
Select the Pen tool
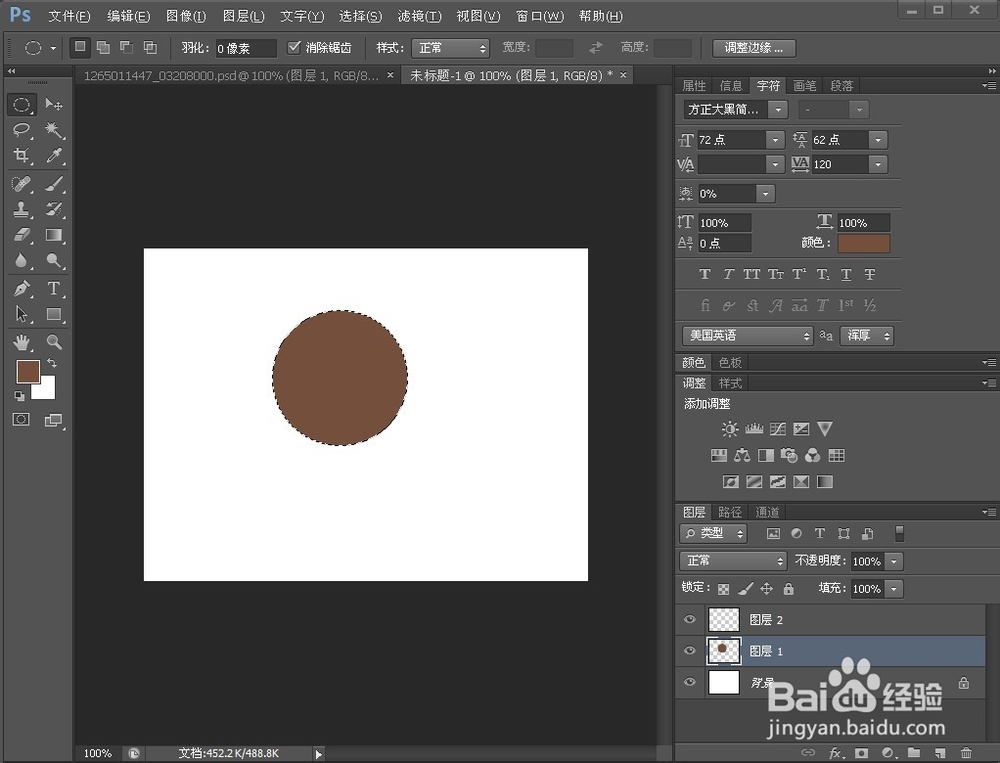[22, 288]
